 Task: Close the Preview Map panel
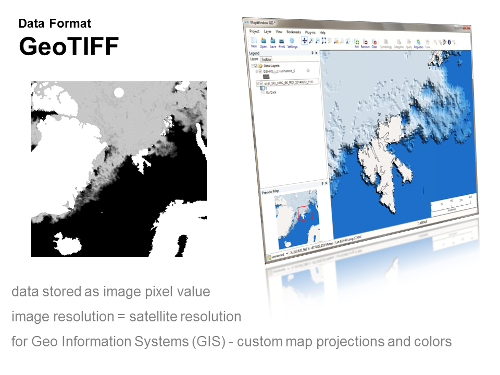(326, 183)
